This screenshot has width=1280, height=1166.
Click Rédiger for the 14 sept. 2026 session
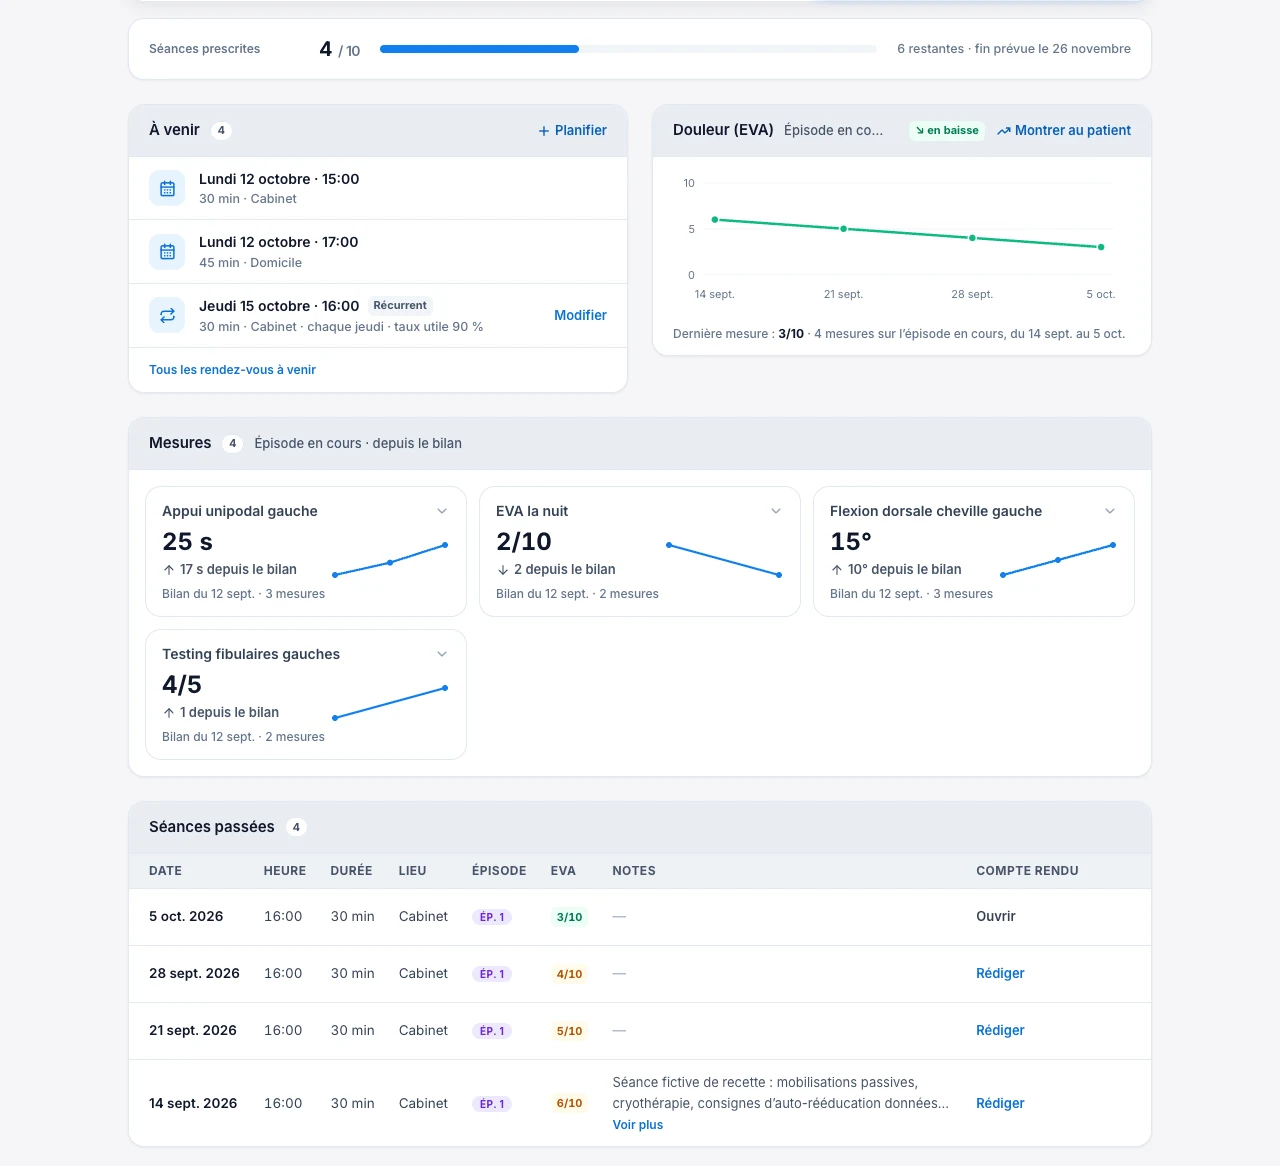coord(1000,1104)
